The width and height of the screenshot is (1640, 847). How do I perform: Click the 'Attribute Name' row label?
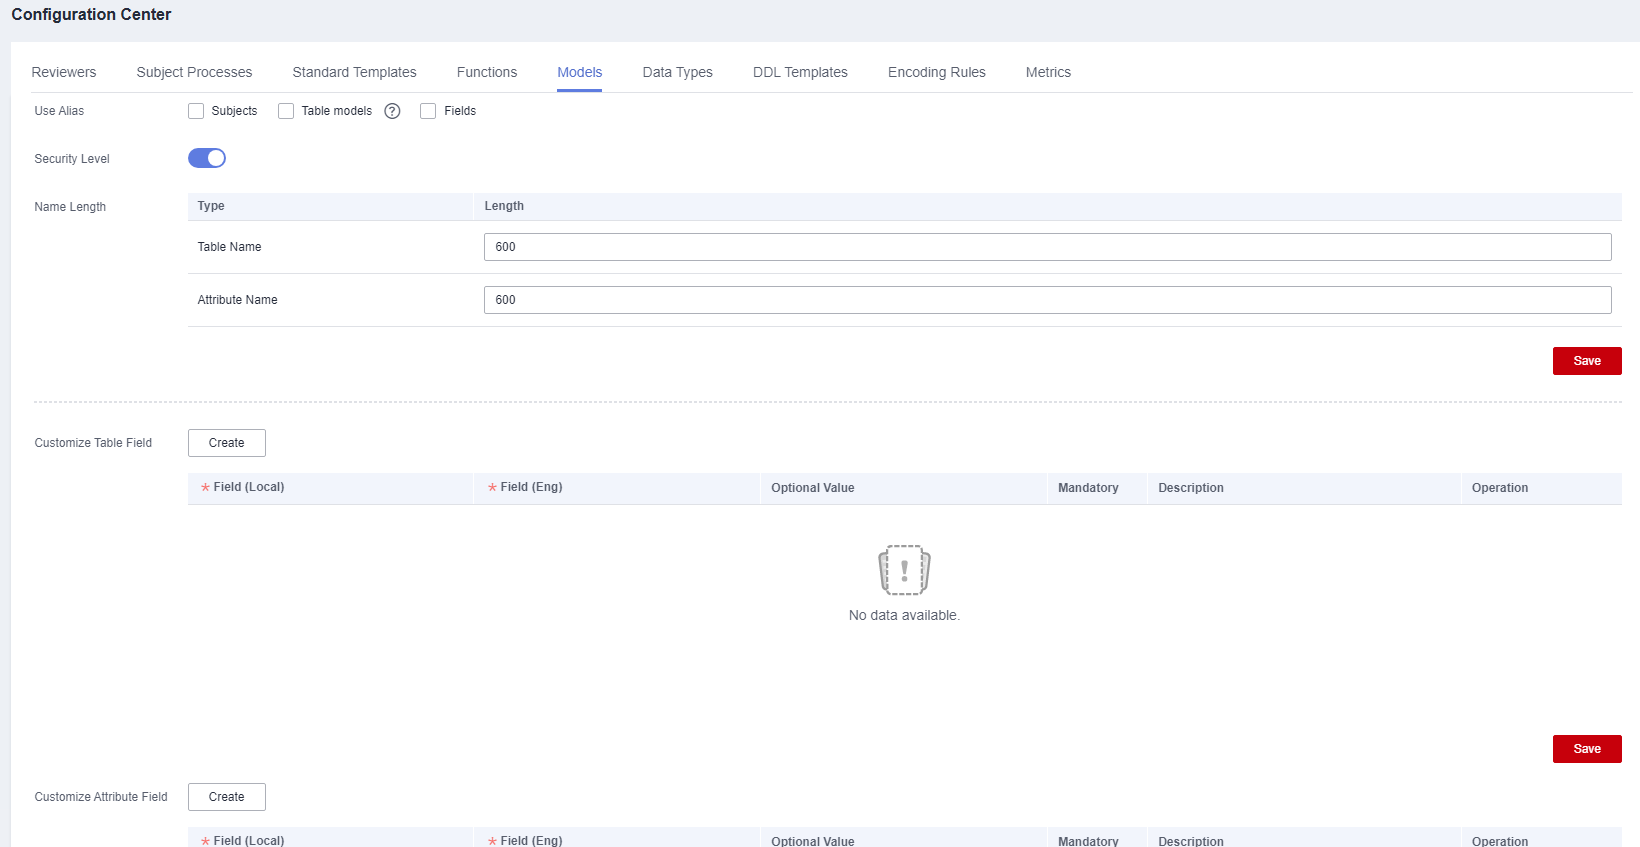tap(237, 300)
